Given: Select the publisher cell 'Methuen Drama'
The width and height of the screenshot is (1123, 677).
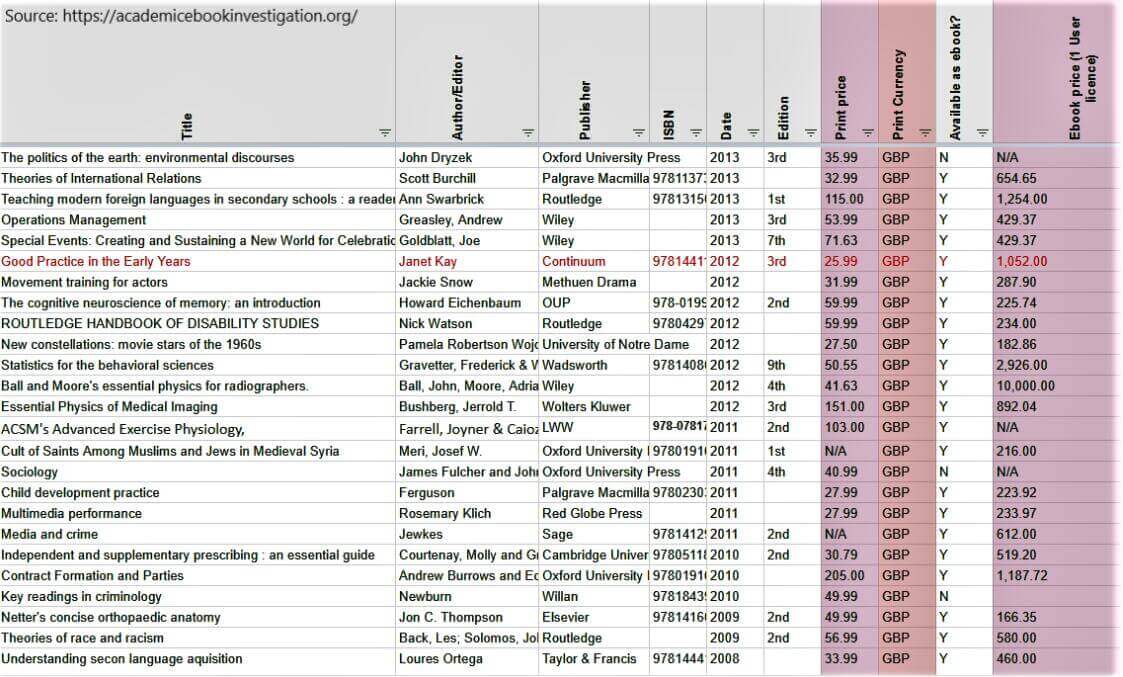Looking at the screenshot, I should tap(594, 282).
